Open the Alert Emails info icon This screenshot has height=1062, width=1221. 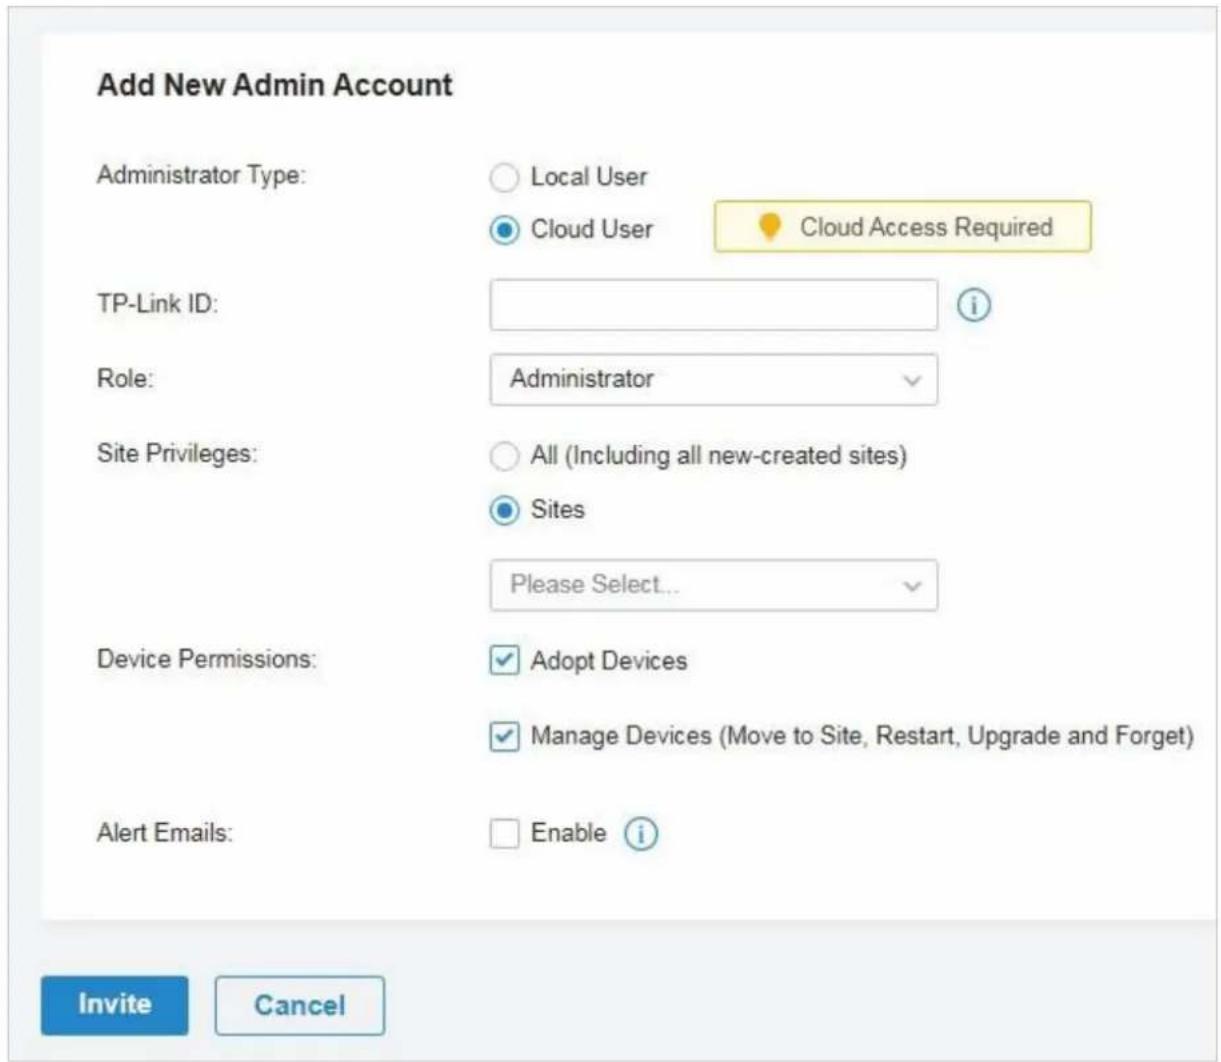point(641,834)
